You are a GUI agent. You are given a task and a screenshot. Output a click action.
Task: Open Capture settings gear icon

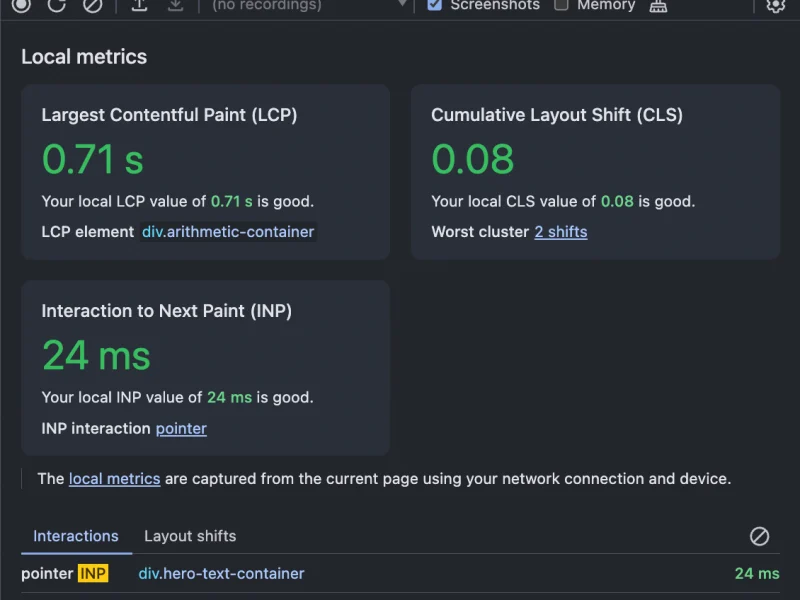775,5
